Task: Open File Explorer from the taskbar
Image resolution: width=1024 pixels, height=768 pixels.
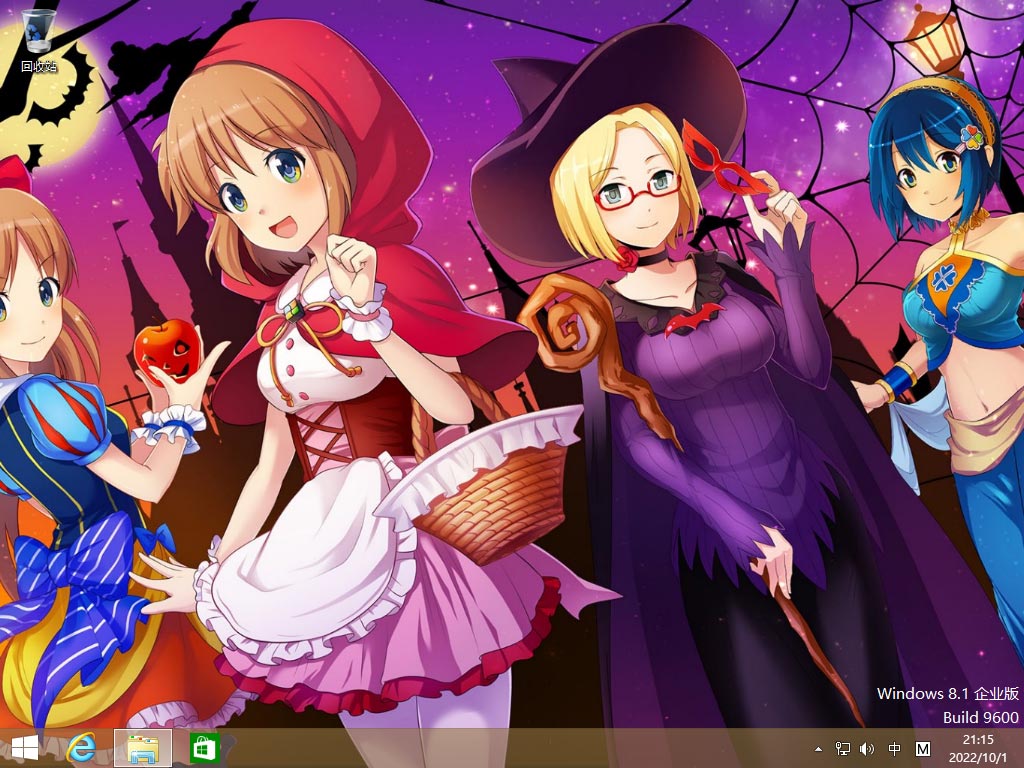Action: [143, 748]
